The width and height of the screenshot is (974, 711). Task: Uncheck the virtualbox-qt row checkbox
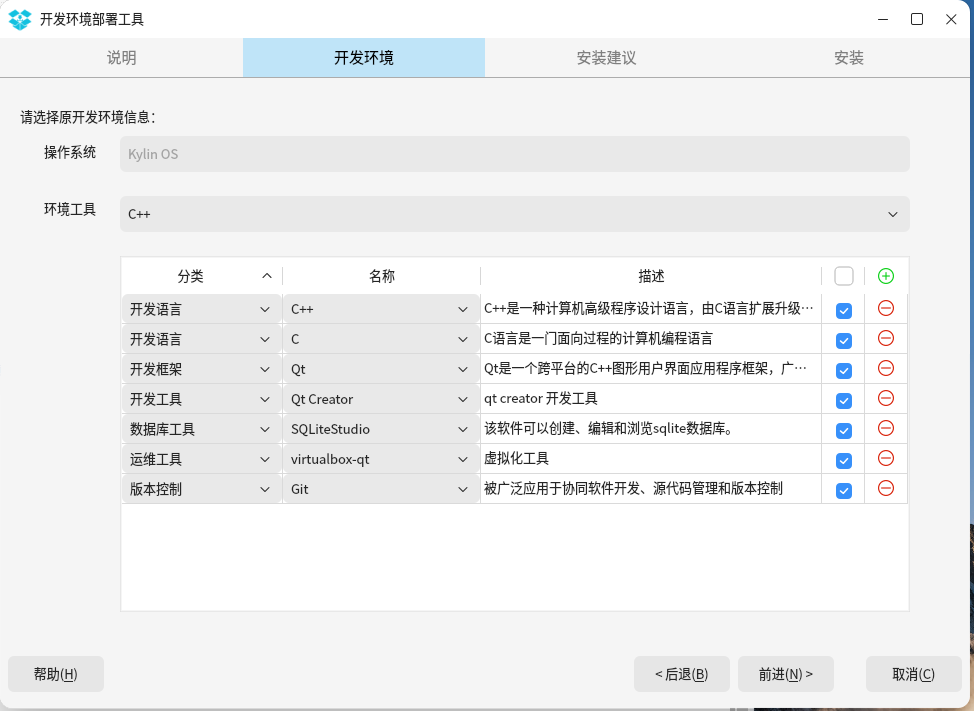[x=844, y=461]
